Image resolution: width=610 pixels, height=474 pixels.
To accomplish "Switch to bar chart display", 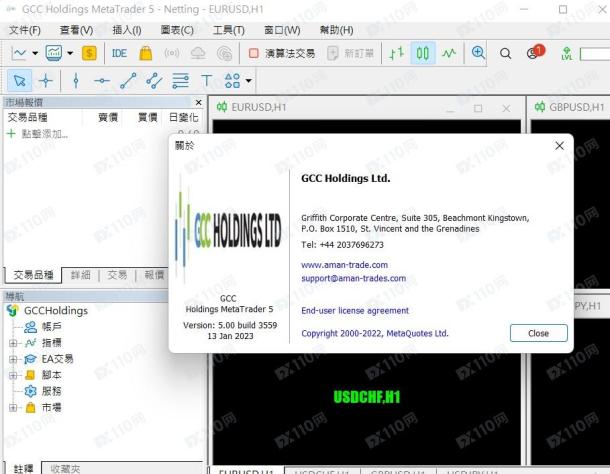I will pos(396,53).
